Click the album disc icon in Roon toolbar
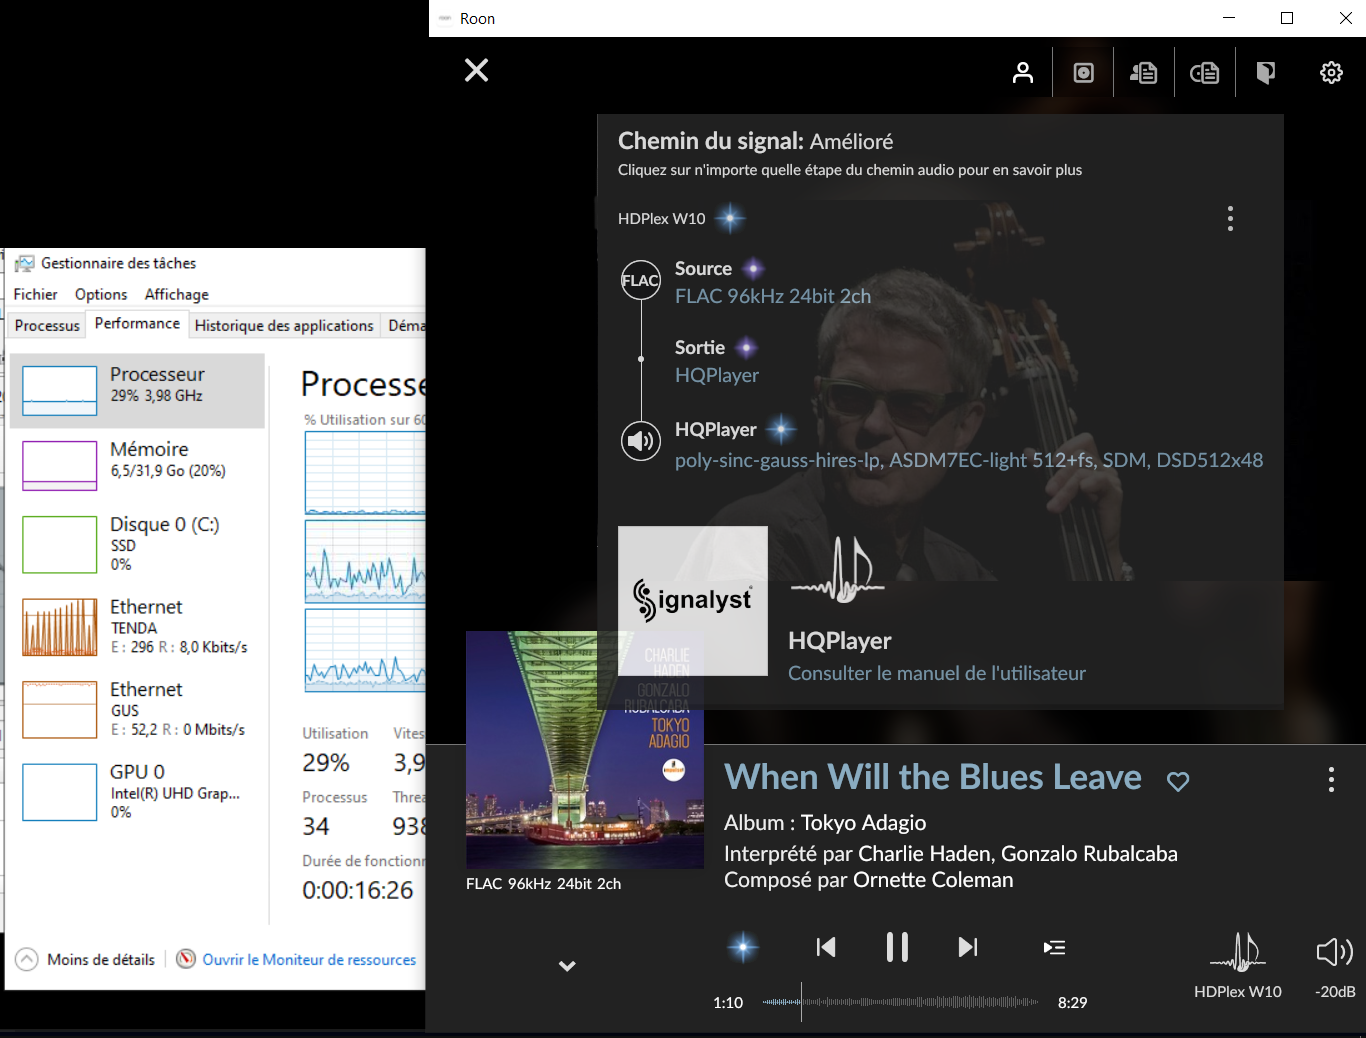Viewport: 1366px width, 1038px height. [1084, 72]
